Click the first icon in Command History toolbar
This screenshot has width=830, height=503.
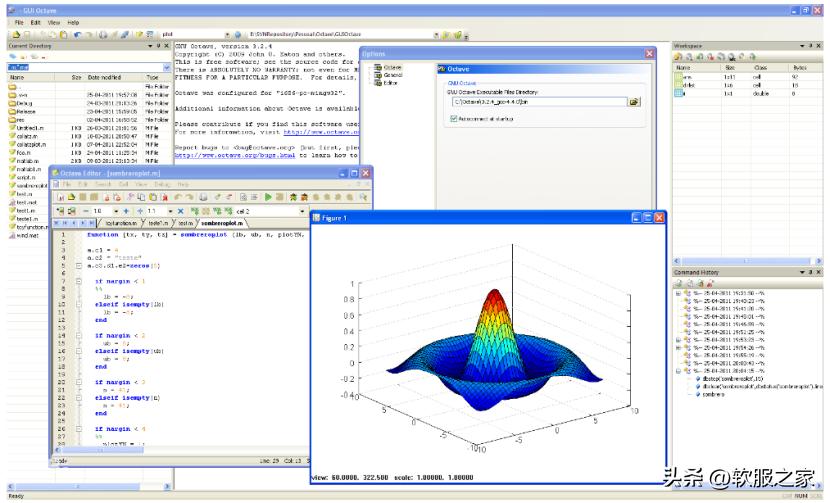pyautogui.click(x=678, y=284)
